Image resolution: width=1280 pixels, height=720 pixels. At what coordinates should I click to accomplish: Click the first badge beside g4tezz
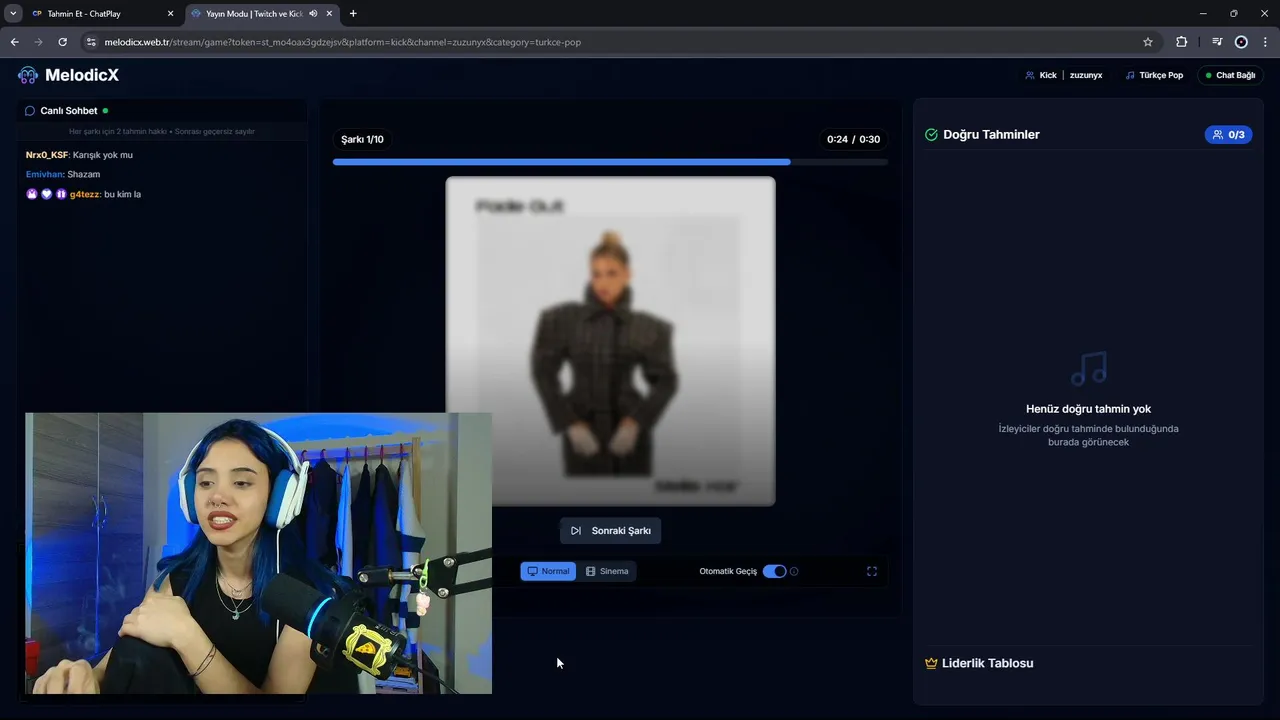[x=32, y=194]
